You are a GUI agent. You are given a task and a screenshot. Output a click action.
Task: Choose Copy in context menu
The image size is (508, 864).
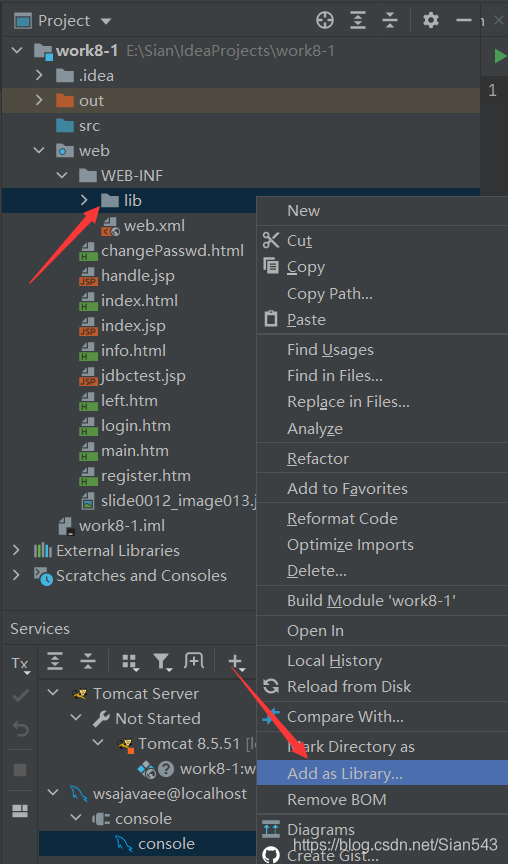point(382,267)
